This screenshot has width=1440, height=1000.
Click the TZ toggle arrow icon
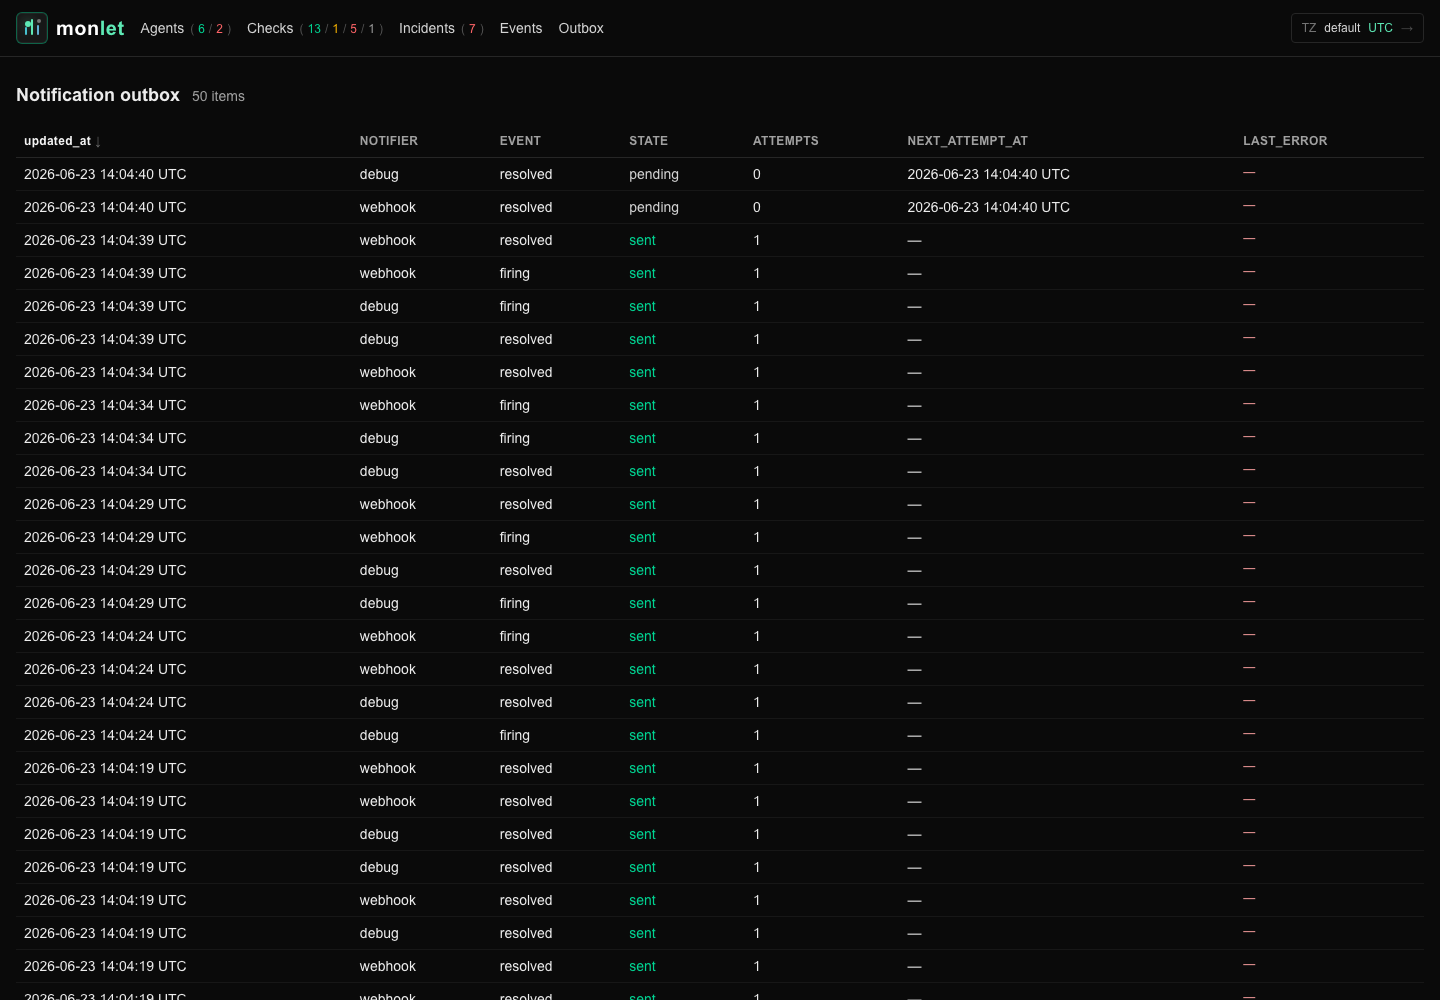(x=1407, y=28)
